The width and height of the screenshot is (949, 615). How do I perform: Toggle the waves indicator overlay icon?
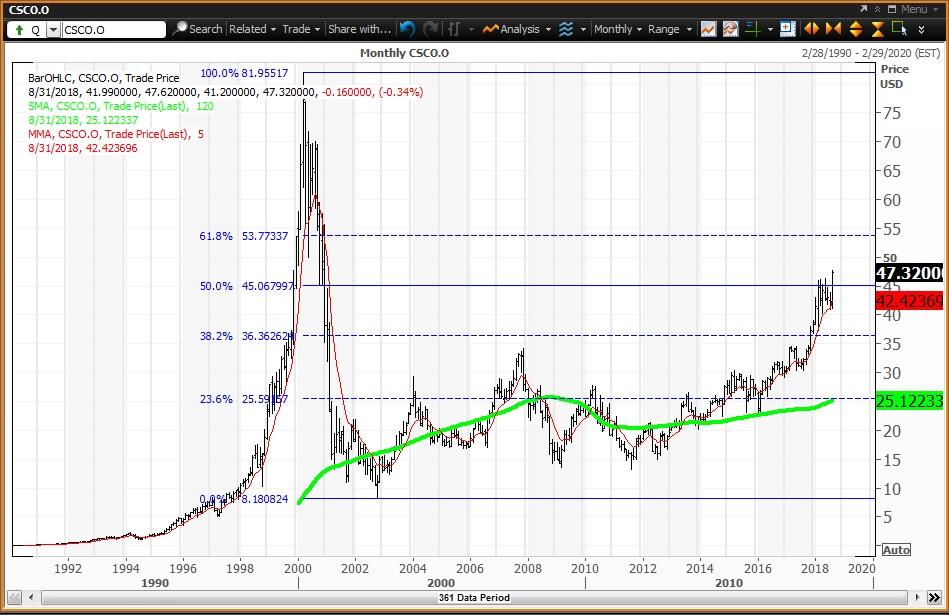(568, 29)
